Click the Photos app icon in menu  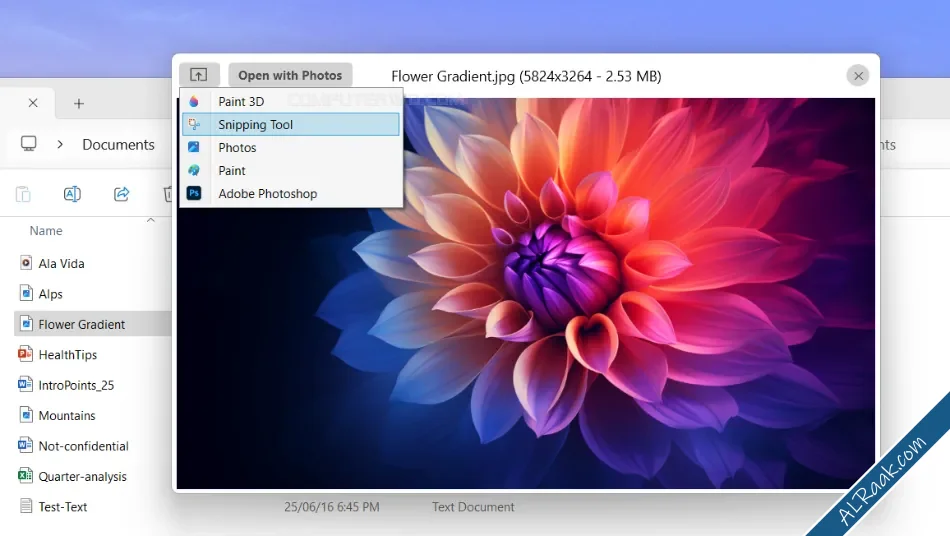point(194,147)
